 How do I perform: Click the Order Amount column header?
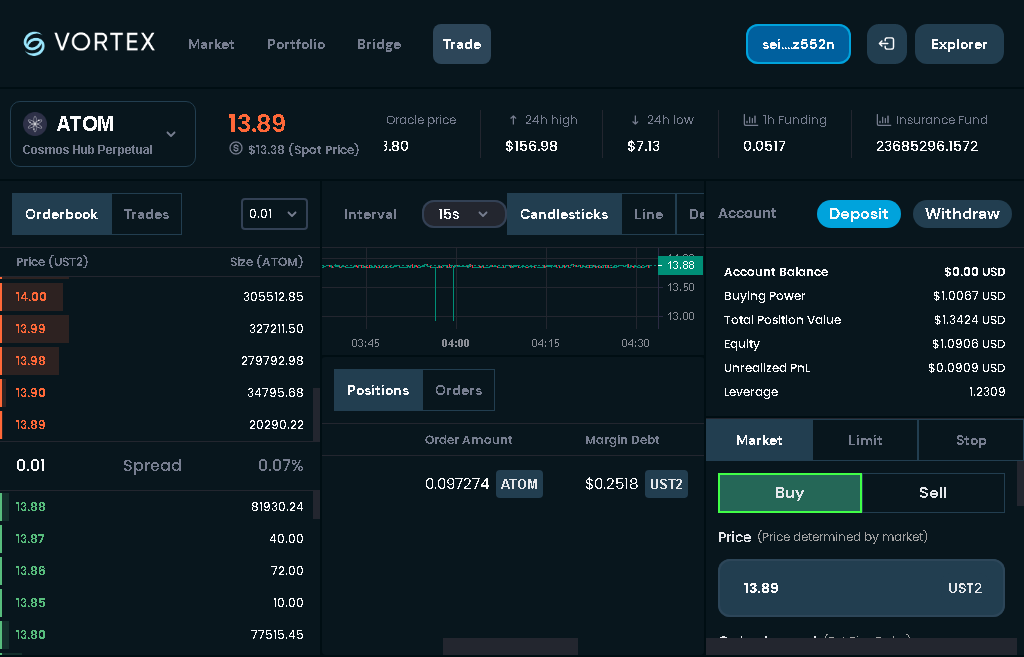tap(468, 440)
